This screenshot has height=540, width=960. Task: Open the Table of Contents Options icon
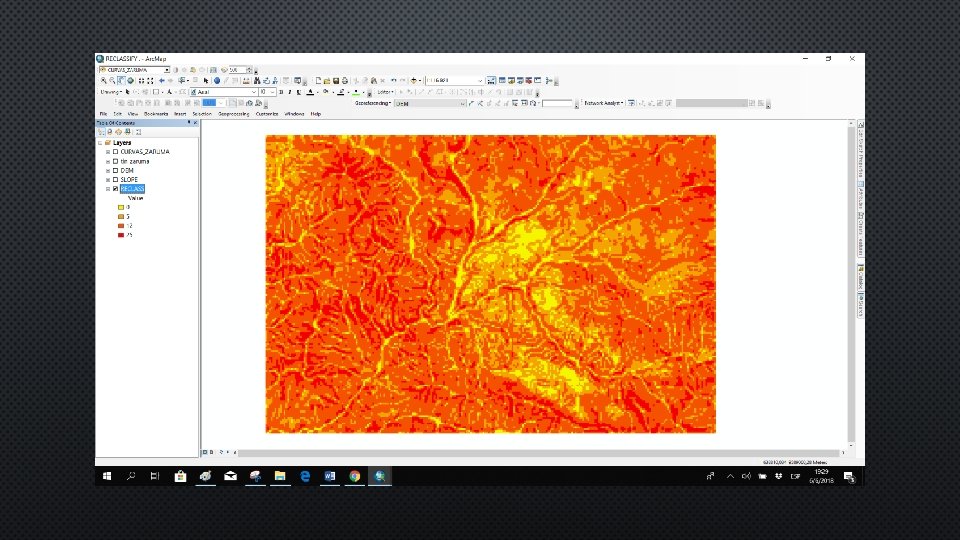pos(138,132)
